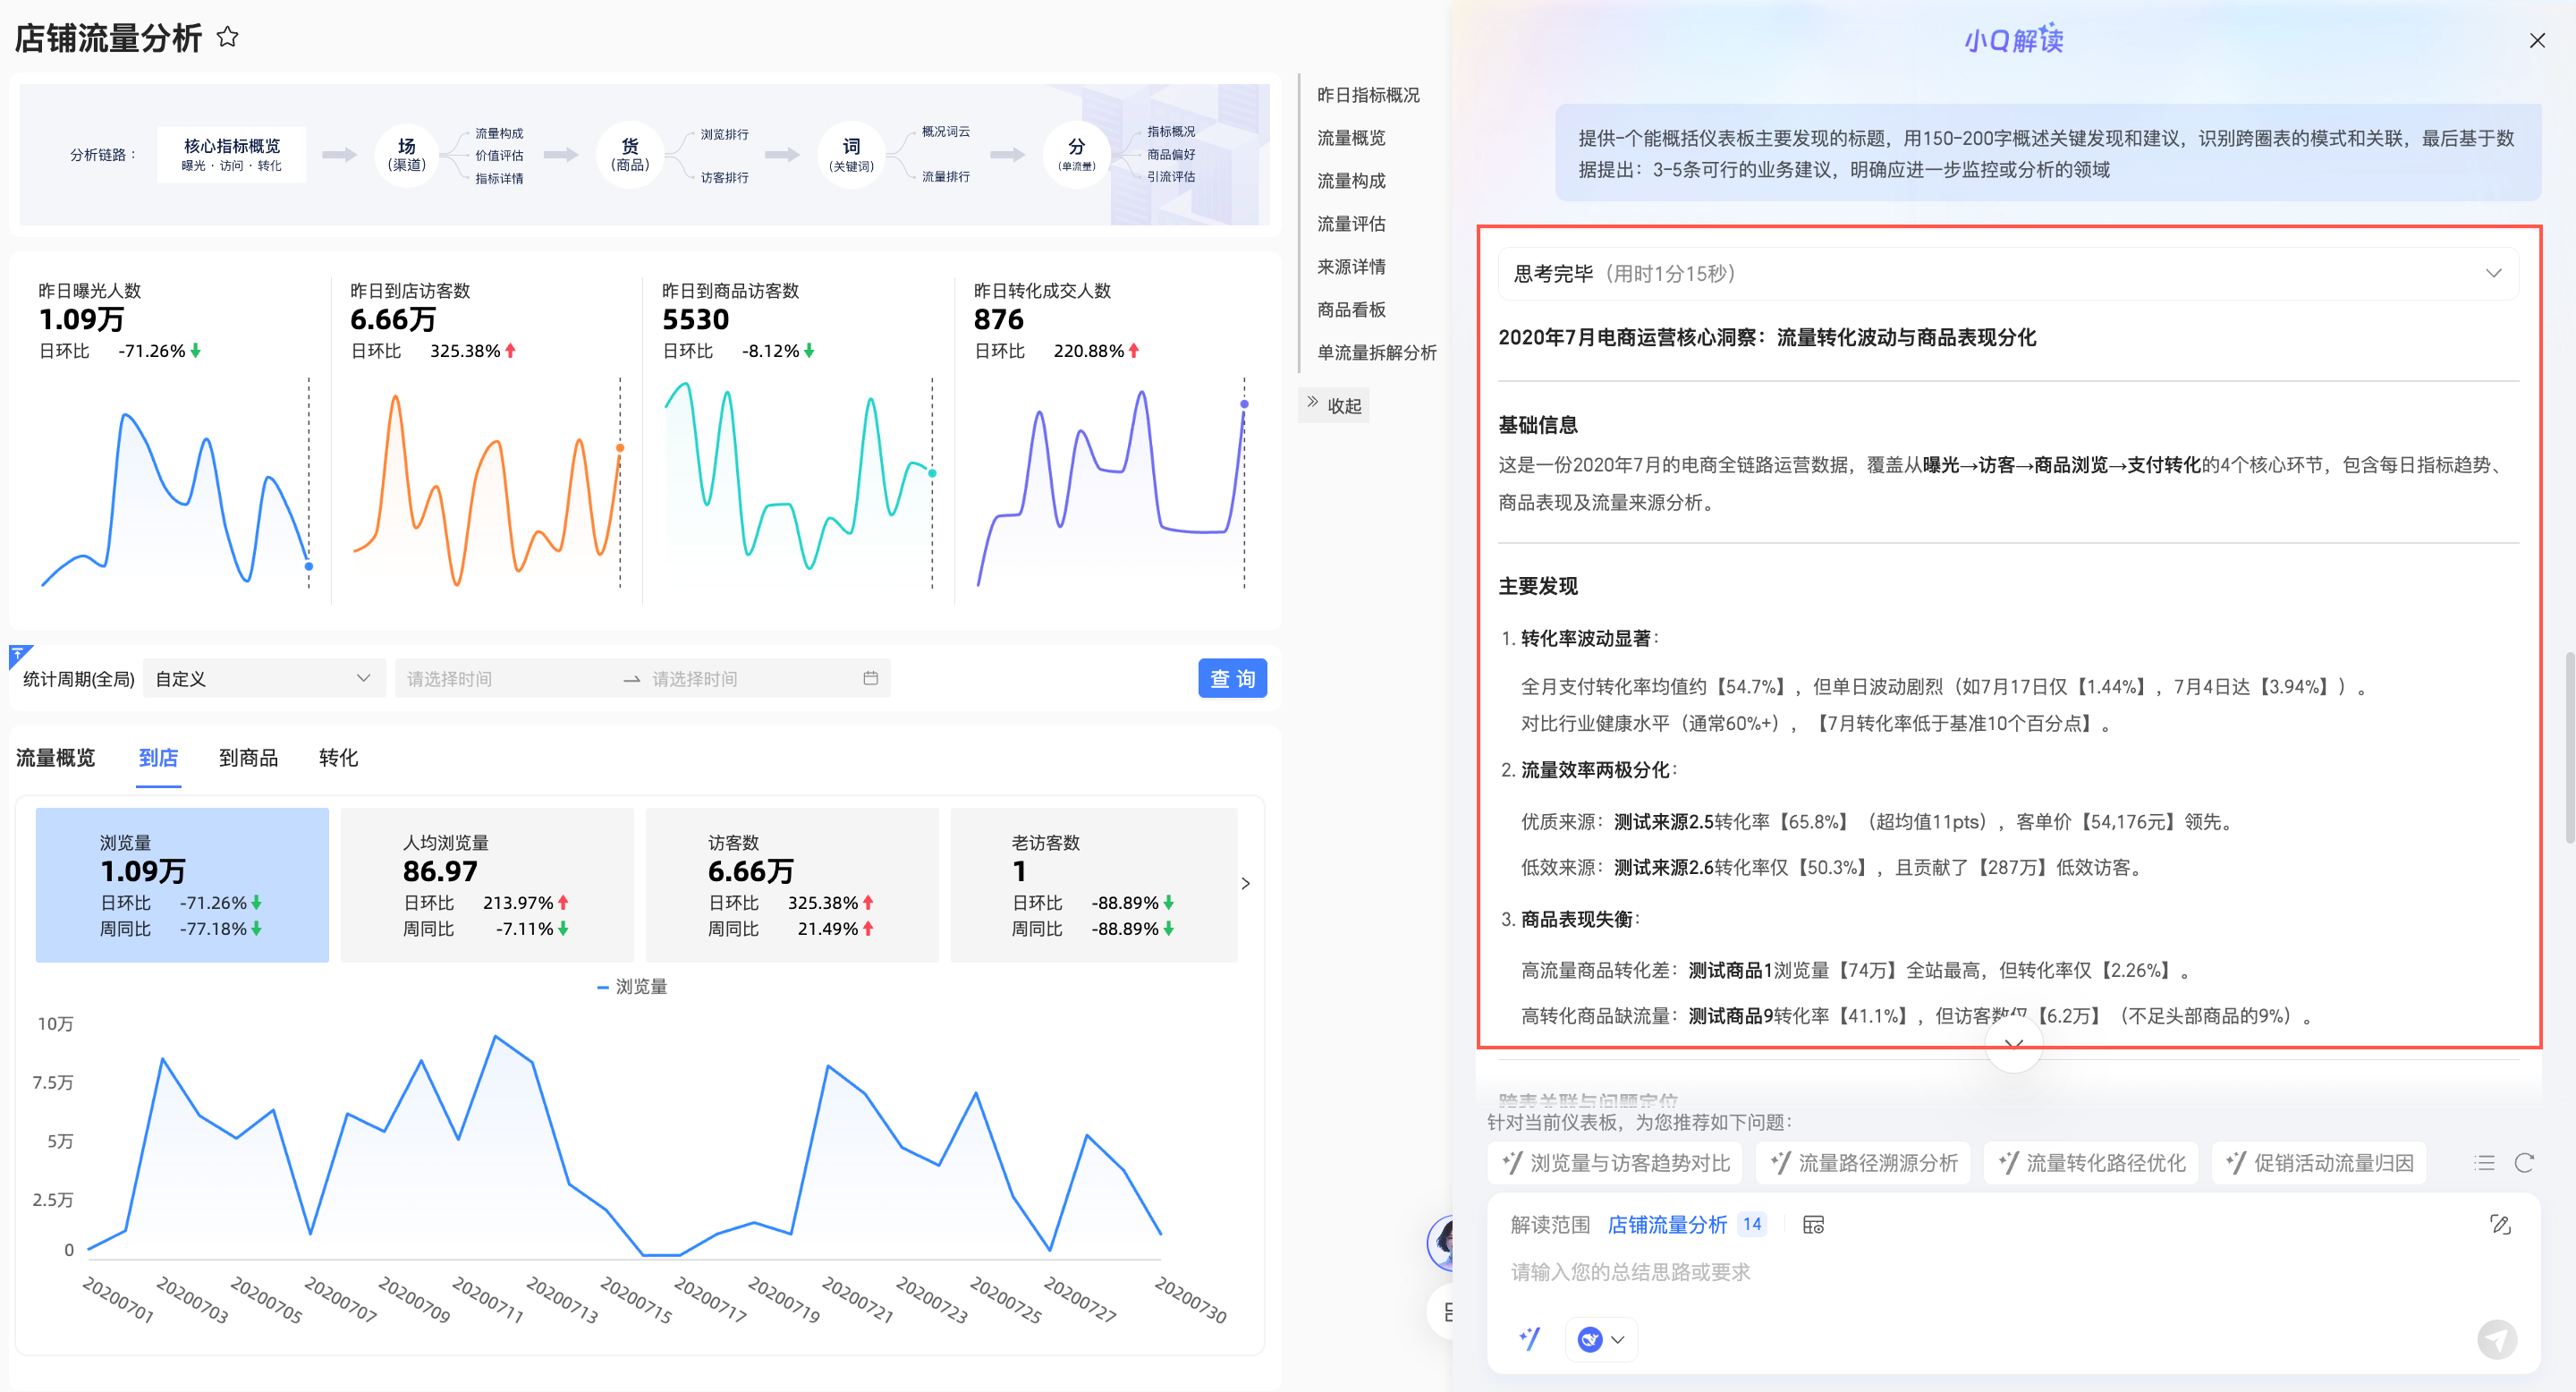Open the chart scope selector icon beside 14

[x=1813, y=1225]
